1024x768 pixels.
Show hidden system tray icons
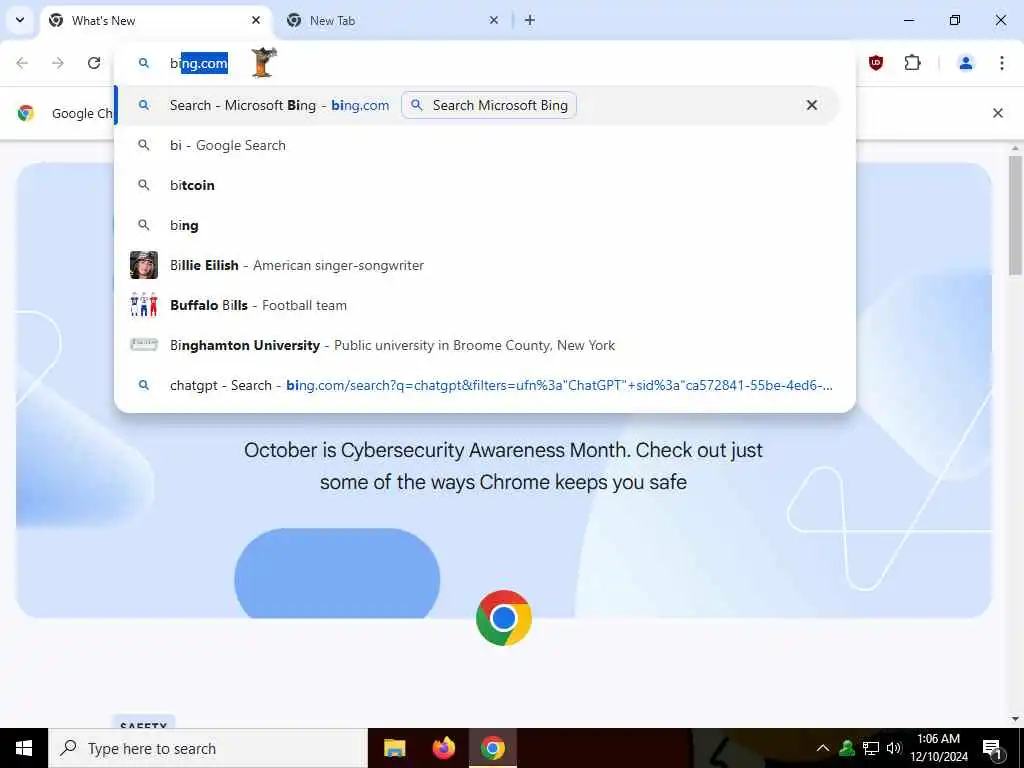823,748
